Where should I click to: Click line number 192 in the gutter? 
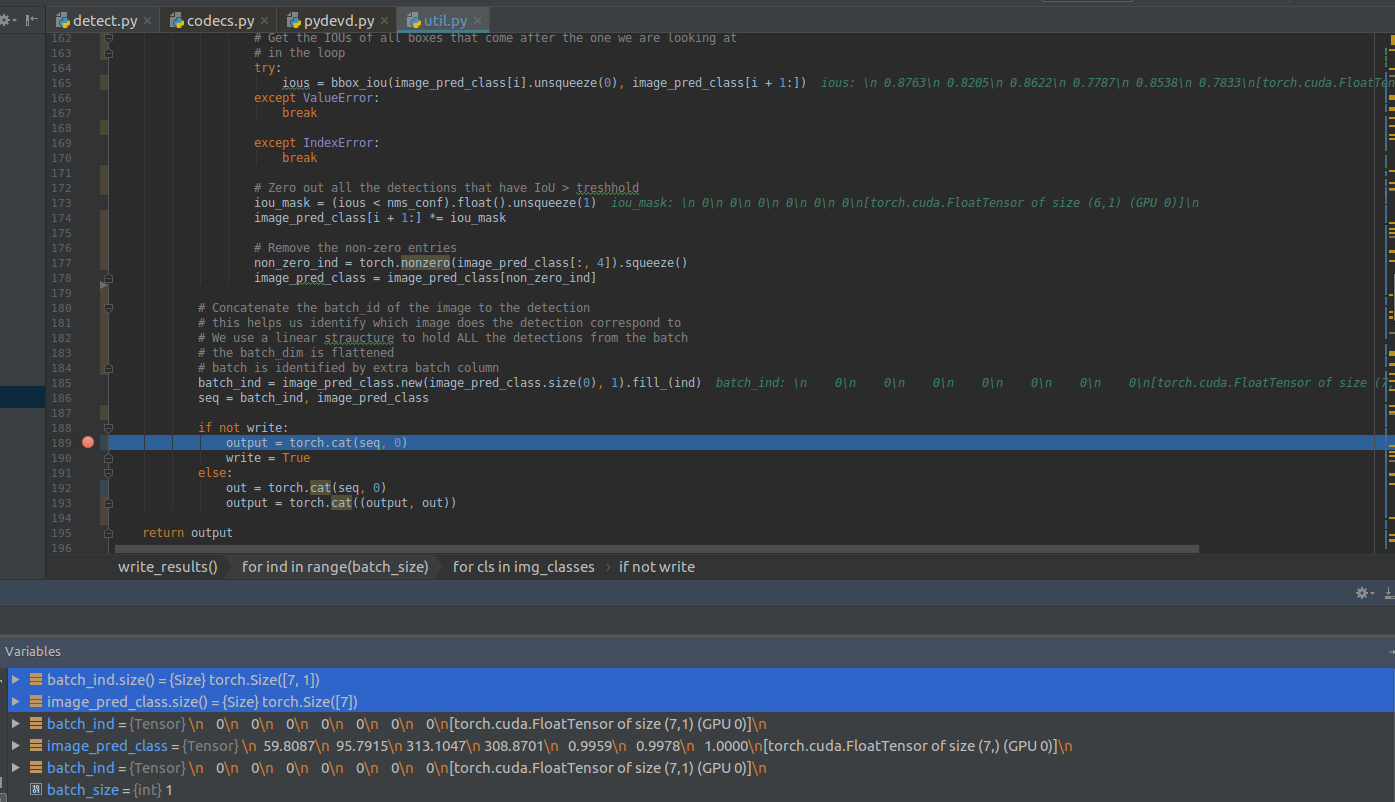pos(60,488)
